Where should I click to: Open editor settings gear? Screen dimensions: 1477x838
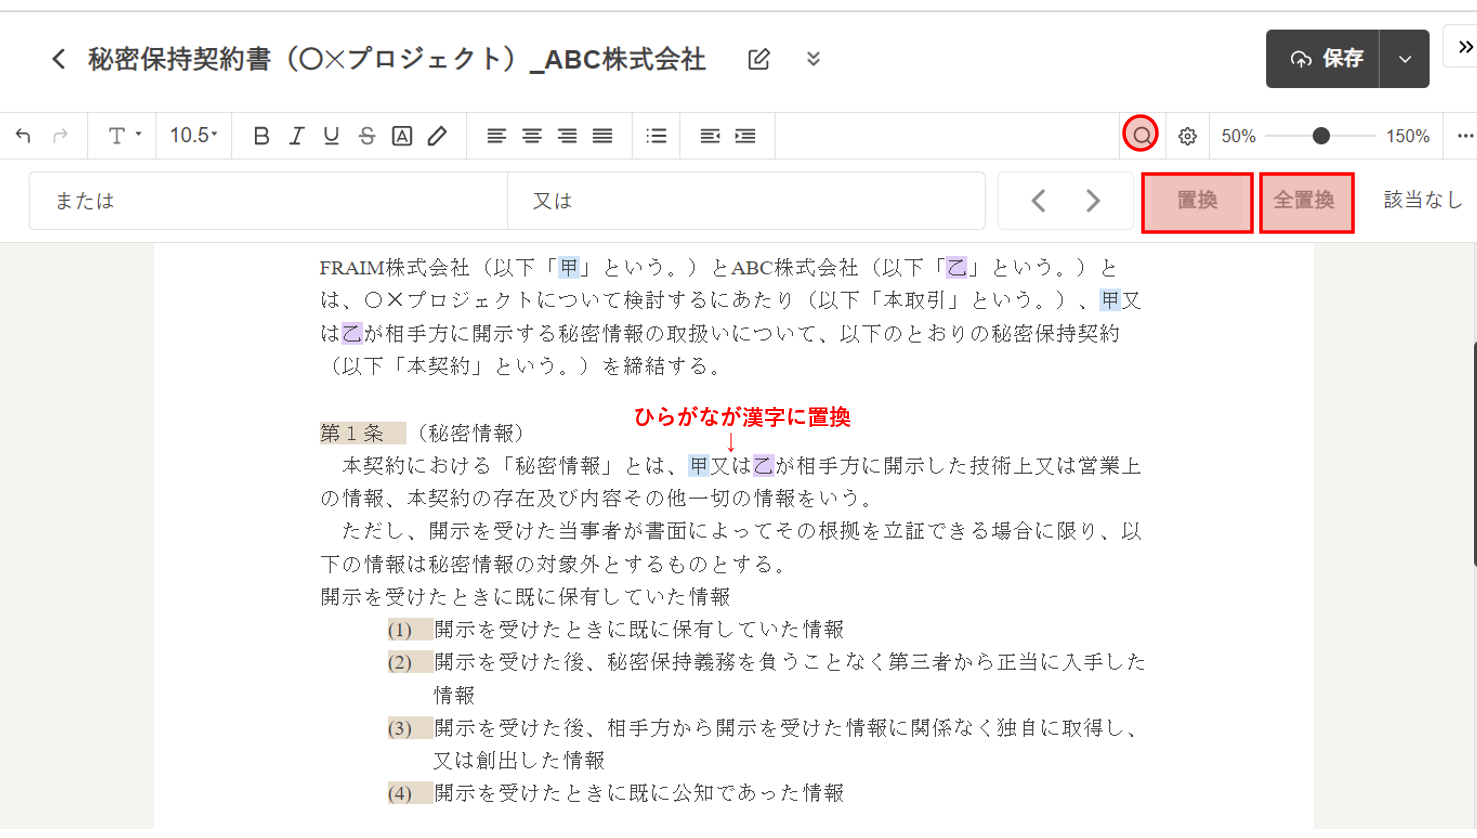tap(1187, 136)
